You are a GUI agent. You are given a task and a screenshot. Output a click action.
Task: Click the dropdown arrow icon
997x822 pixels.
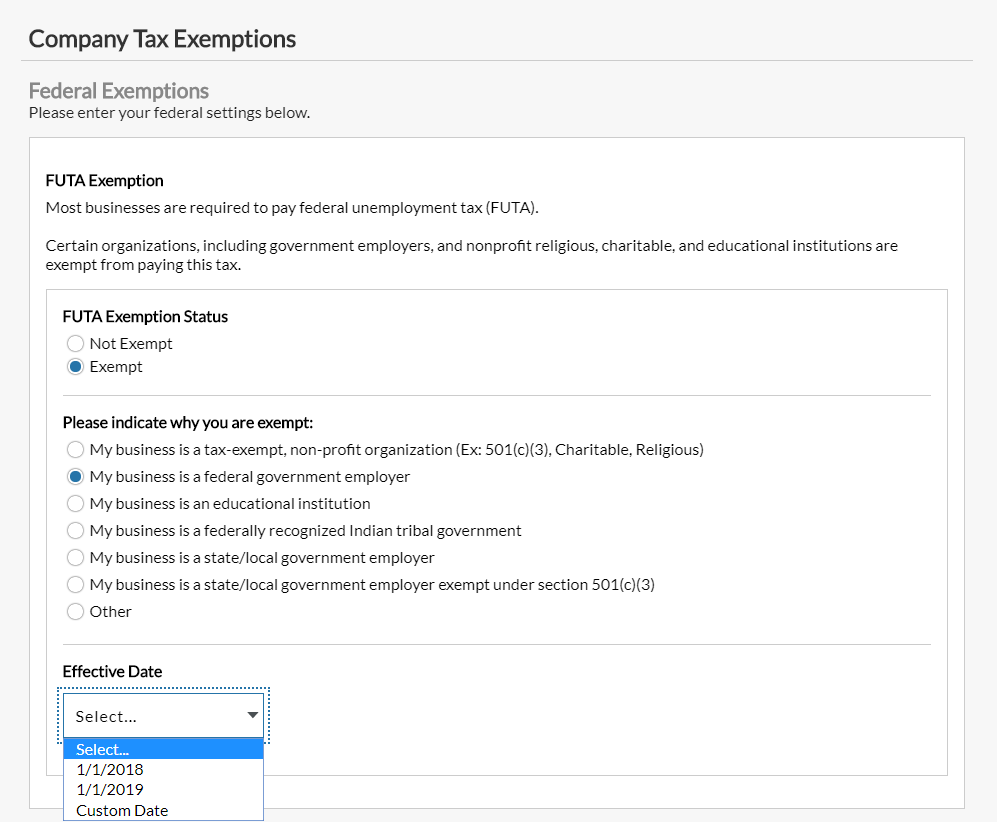click(252, 716)
